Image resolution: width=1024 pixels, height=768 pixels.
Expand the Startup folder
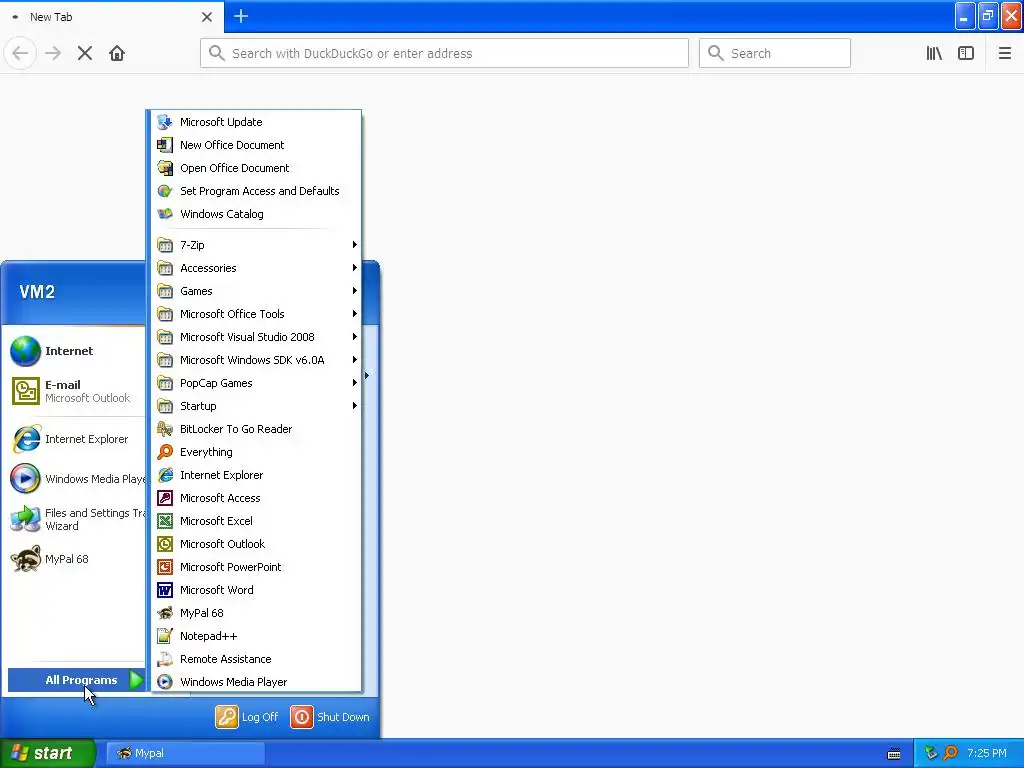[256, 406]
